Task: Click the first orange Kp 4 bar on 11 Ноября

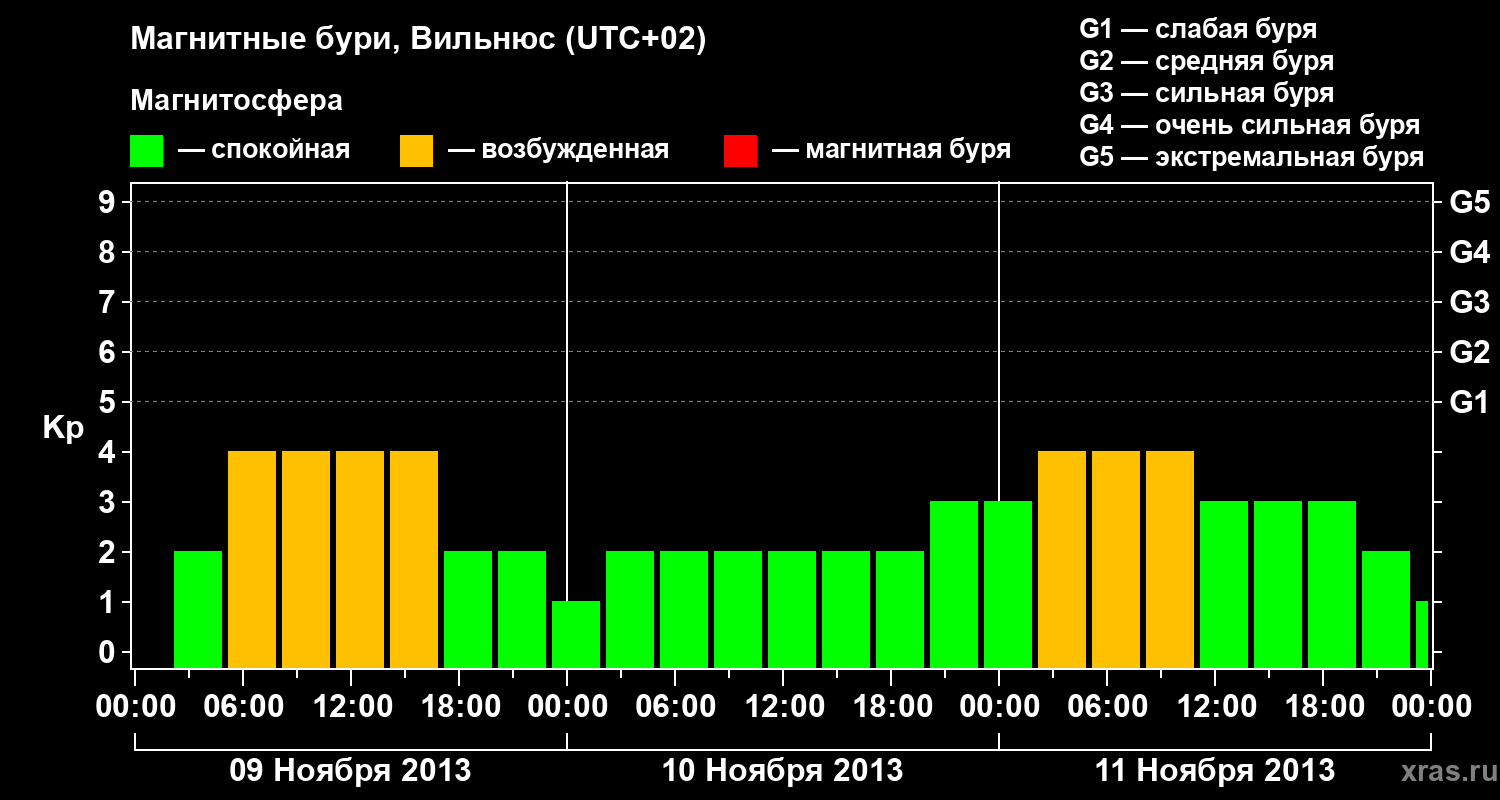Action: click(1062, 559)
